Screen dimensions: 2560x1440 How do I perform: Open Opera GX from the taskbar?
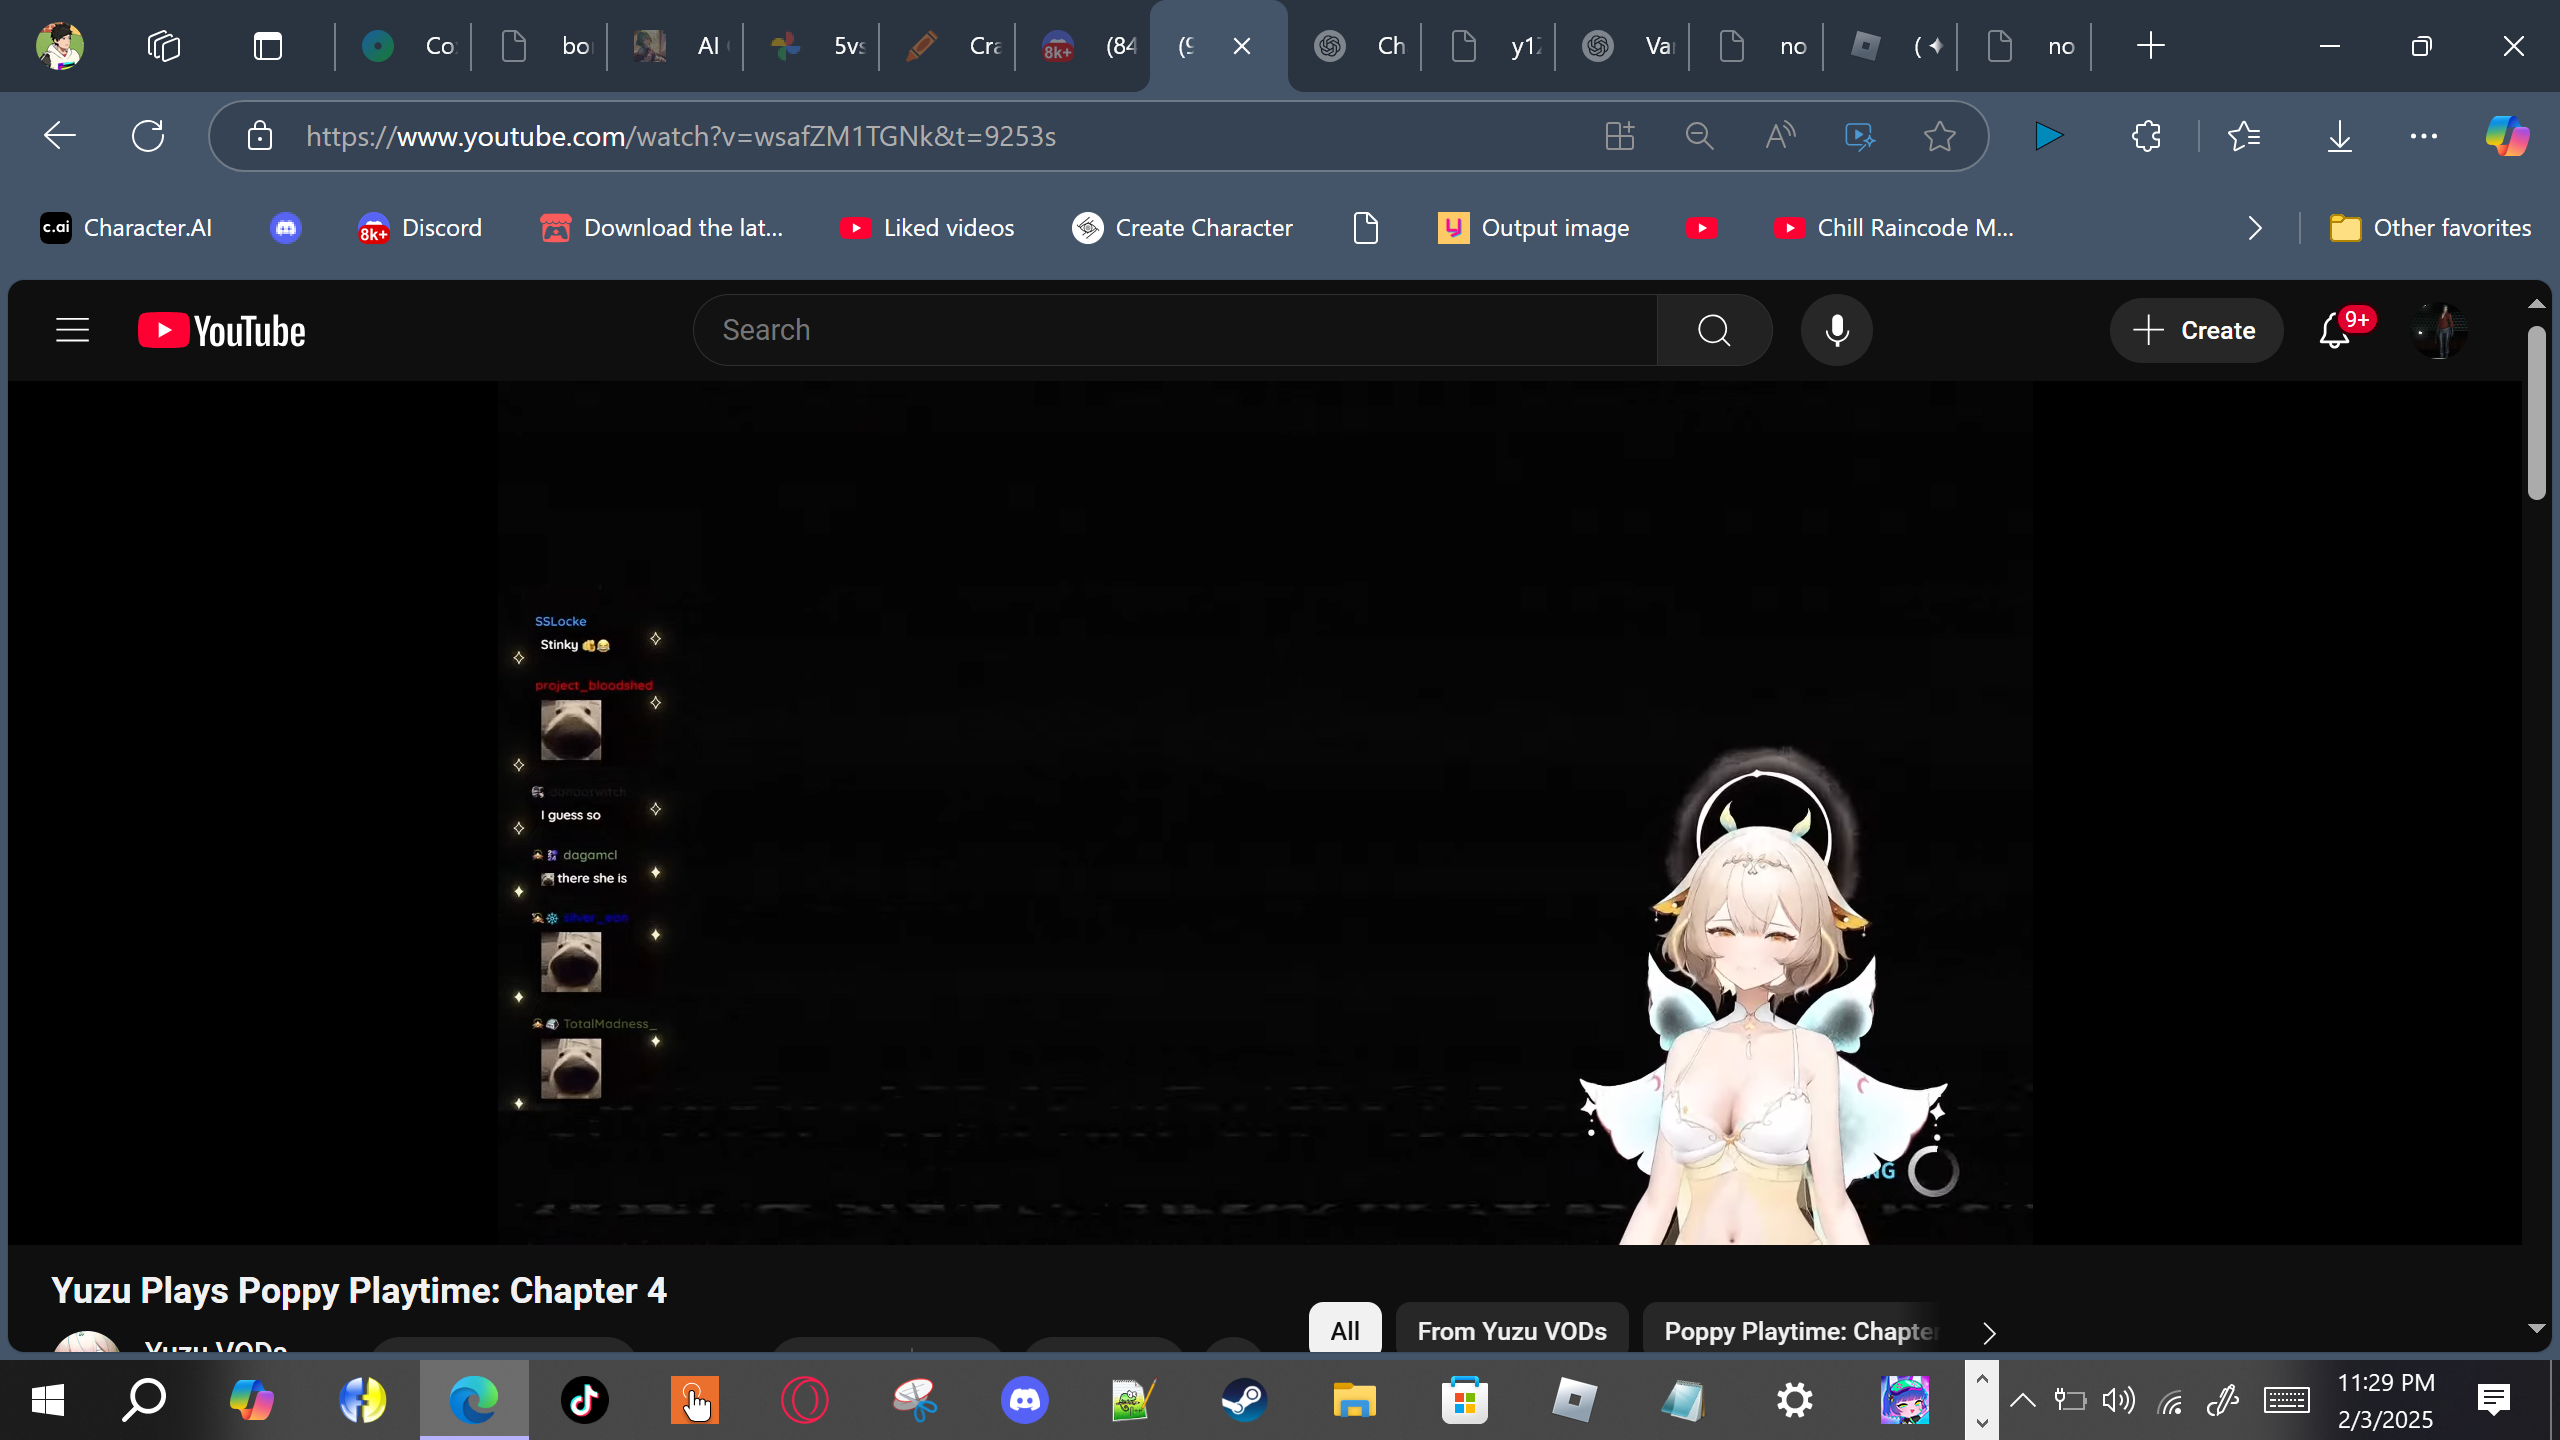tap(804, 1400)
